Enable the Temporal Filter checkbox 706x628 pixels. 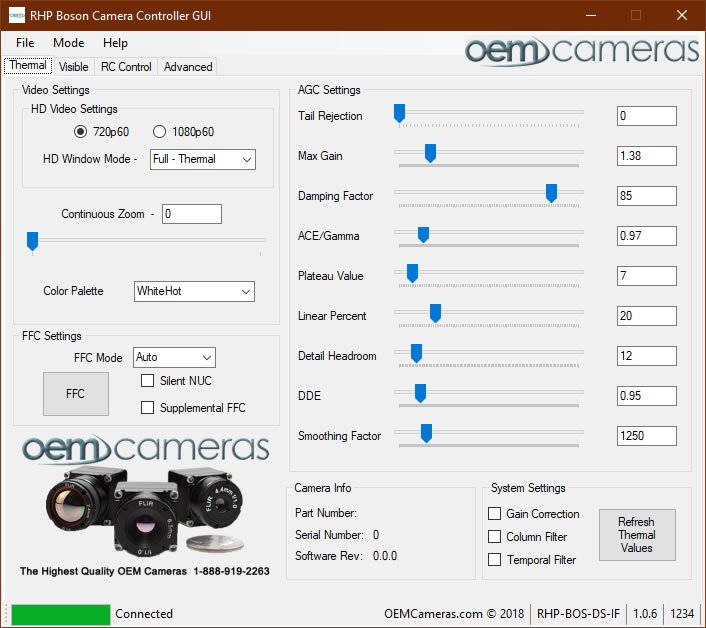494,560
